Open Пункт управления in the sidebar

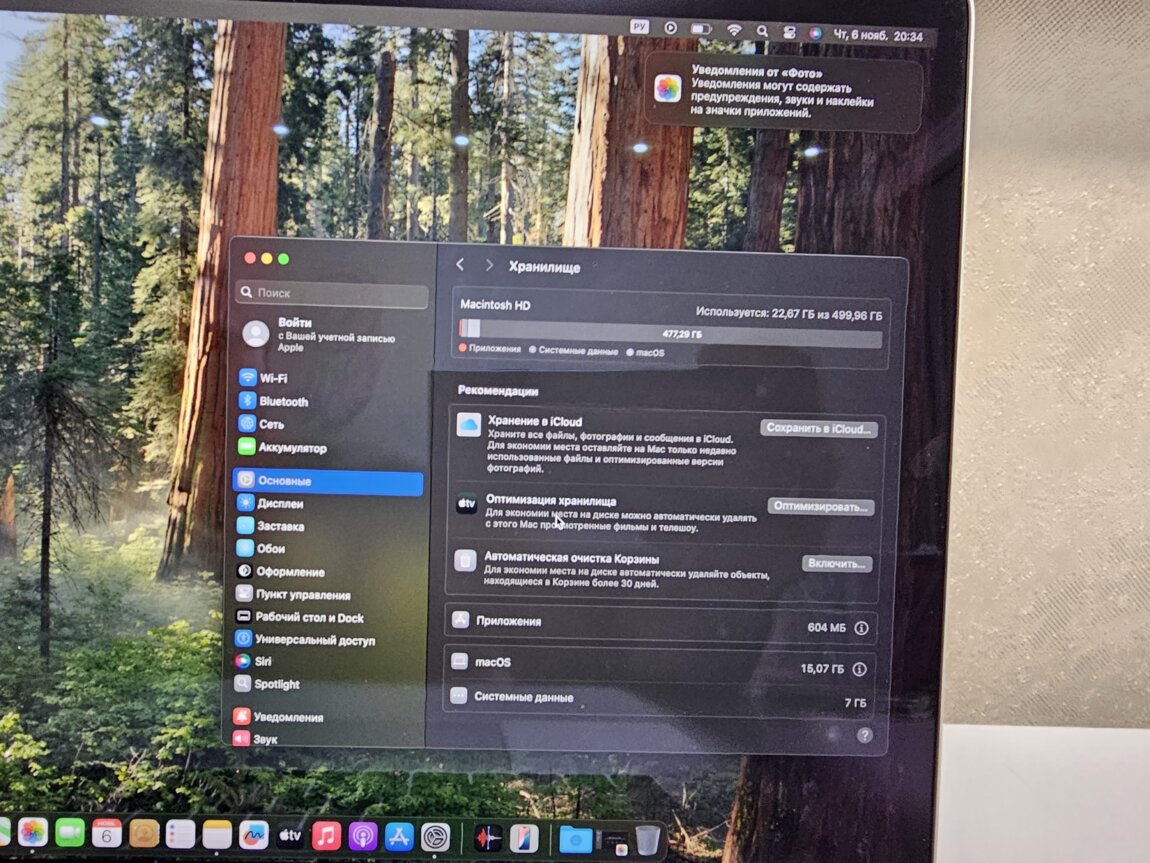tap(302, 595)
